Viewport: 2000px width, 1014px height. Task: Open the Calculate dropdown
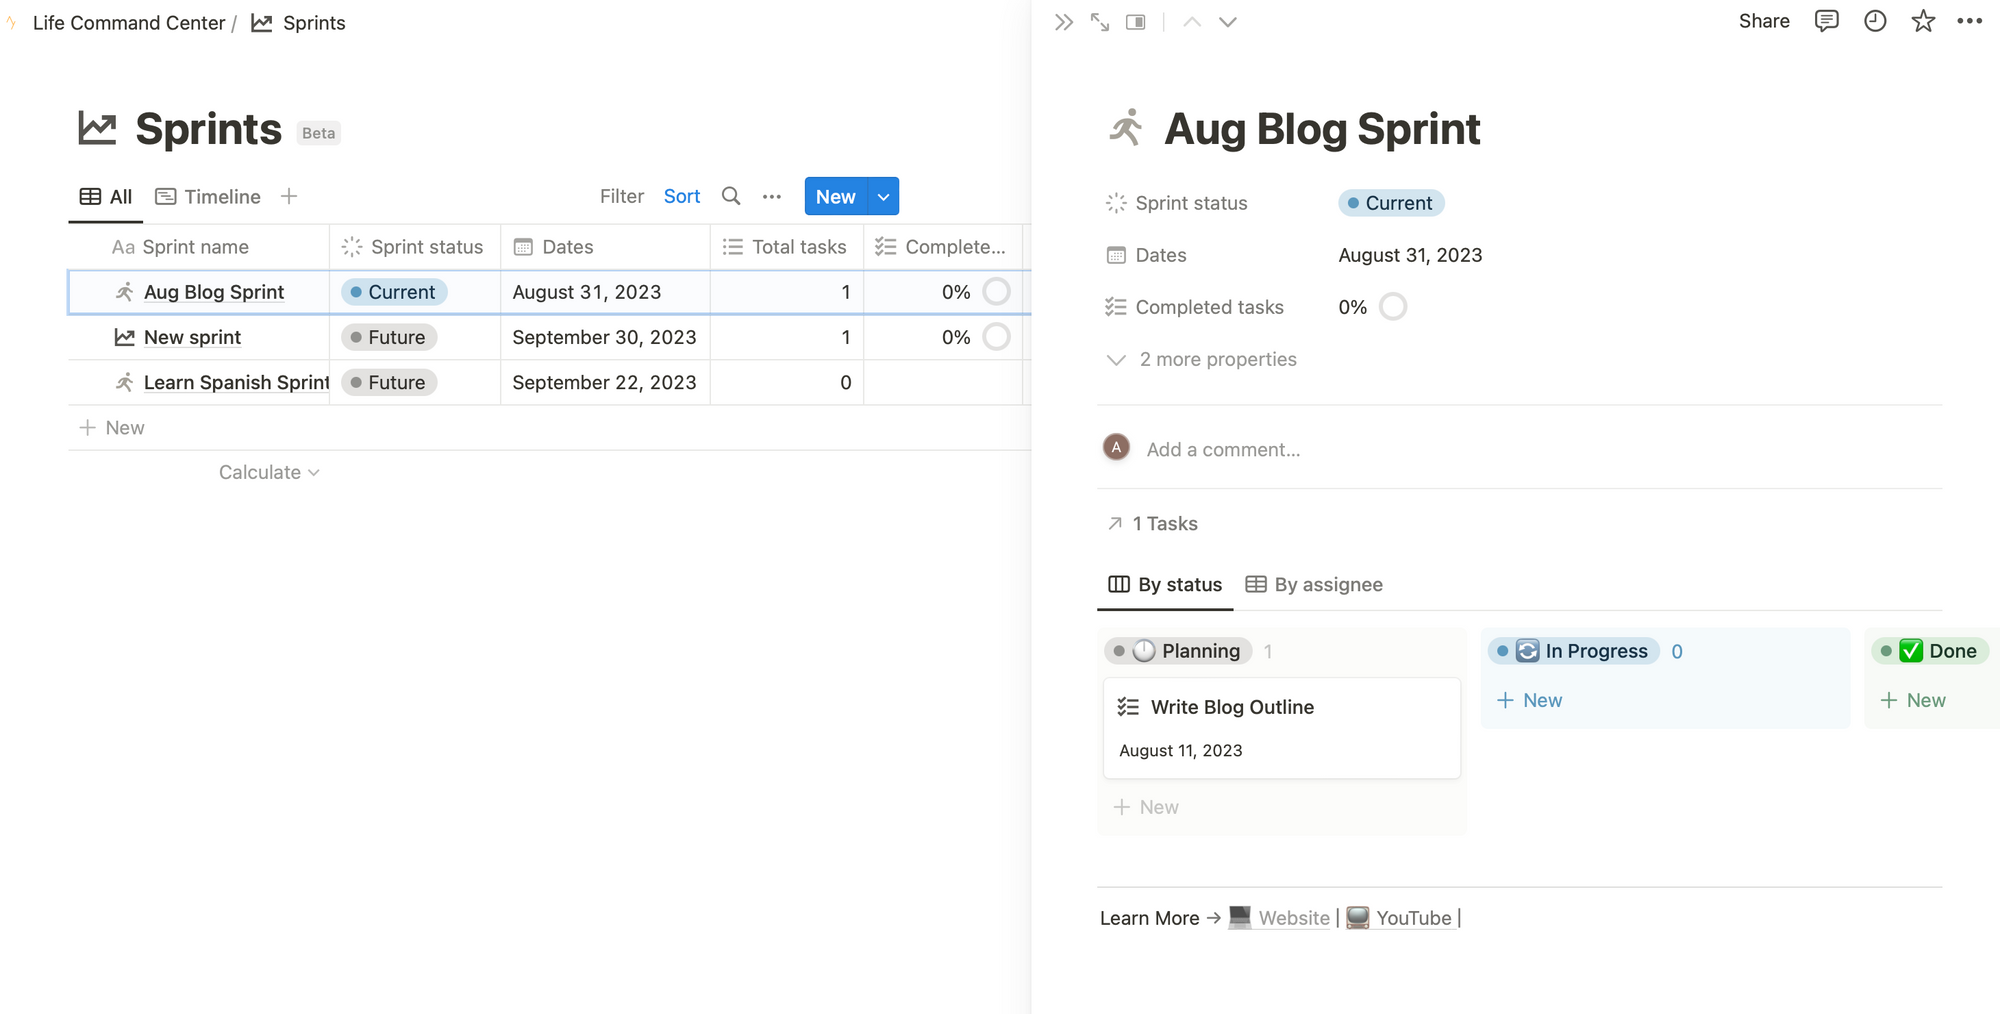click(x=269, y=472)
